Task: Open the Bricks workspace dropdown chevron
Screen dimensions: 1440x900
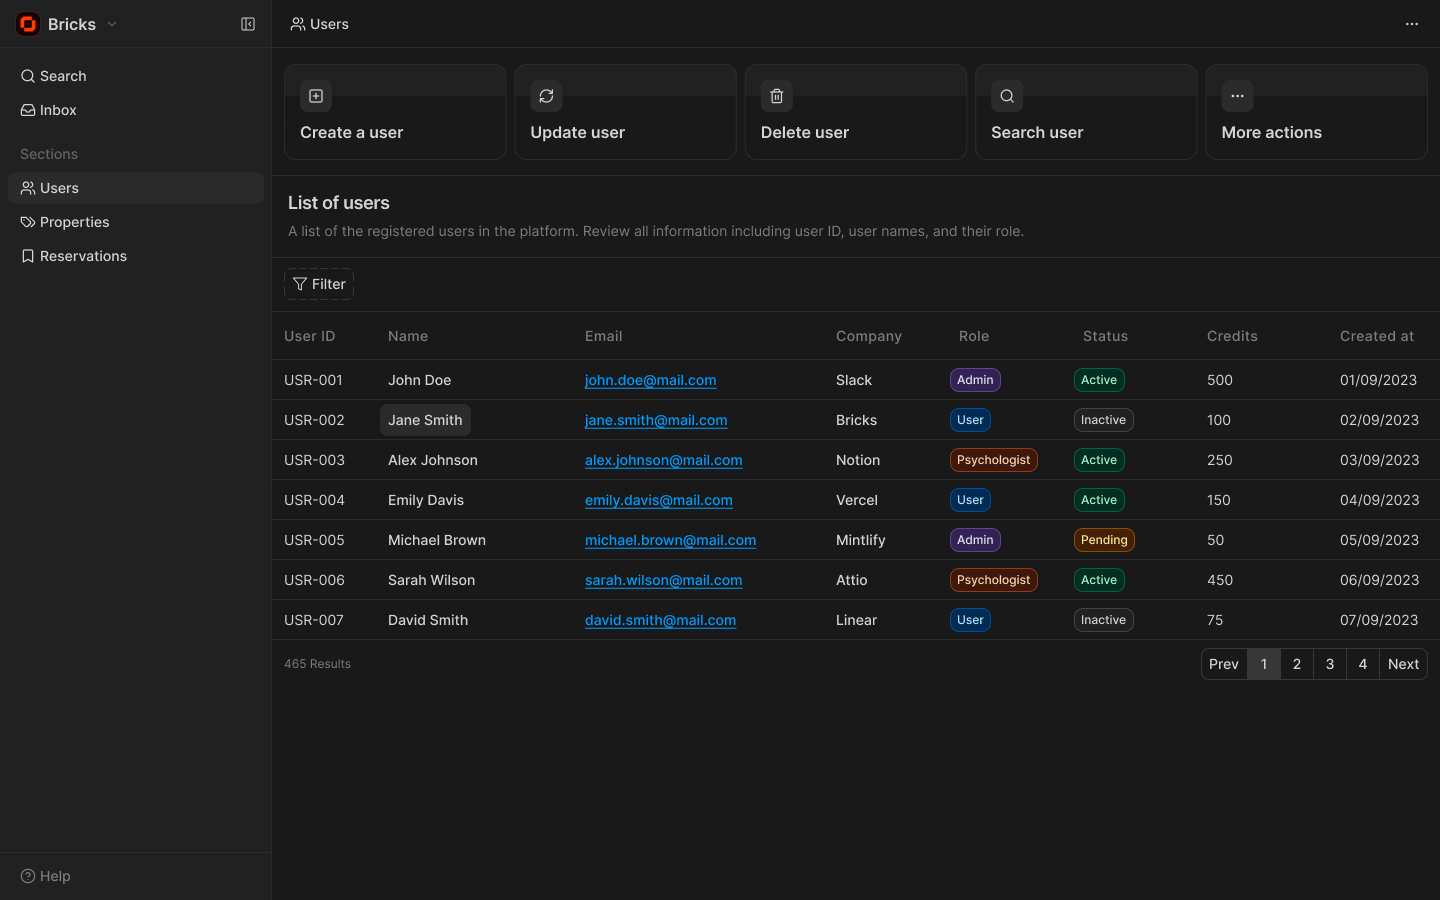Action: pos(112,24)
